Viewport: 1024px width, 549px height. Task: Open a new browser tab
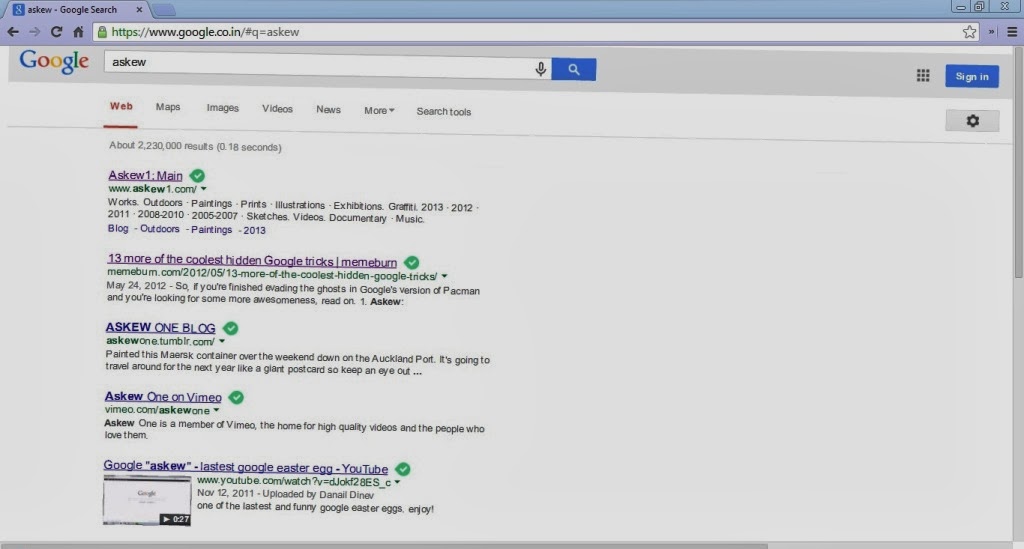pyautogui.click(x=163, y=10)
